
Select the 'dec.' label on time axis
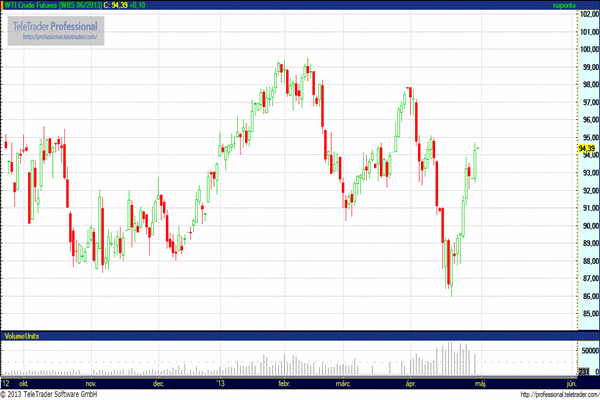point(157,382)
